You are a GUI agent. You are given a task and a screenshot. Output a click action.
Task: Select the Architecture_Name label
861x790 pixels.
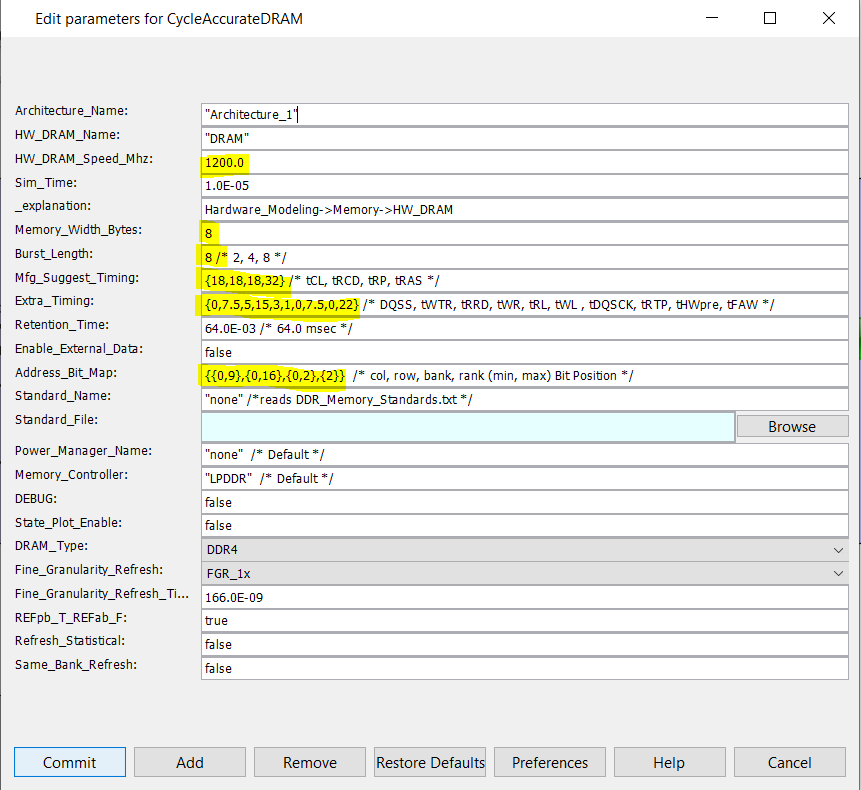[71, 111]
